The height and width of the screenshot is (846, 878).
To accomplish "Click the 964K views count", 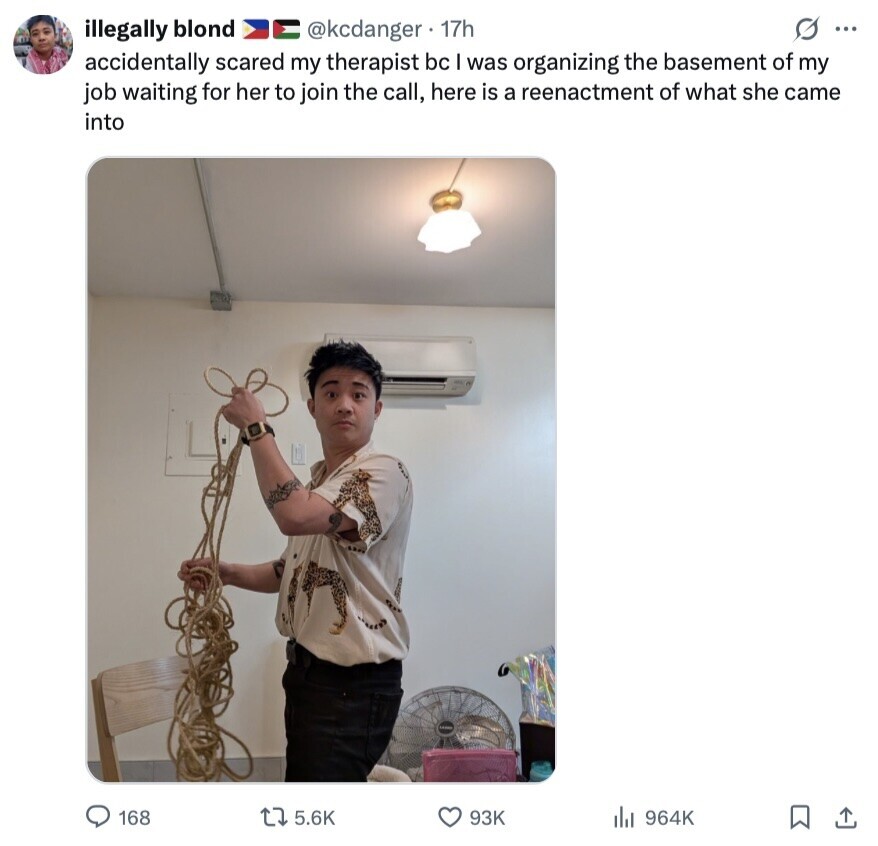I will pyautogui.click(x=669, y=818).
